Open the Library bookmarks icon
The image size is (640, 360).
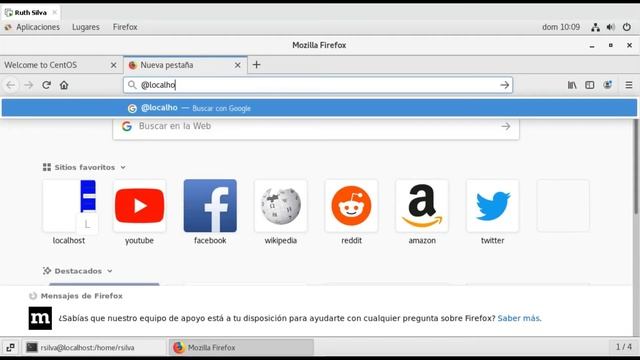click(x=572, y=85)
